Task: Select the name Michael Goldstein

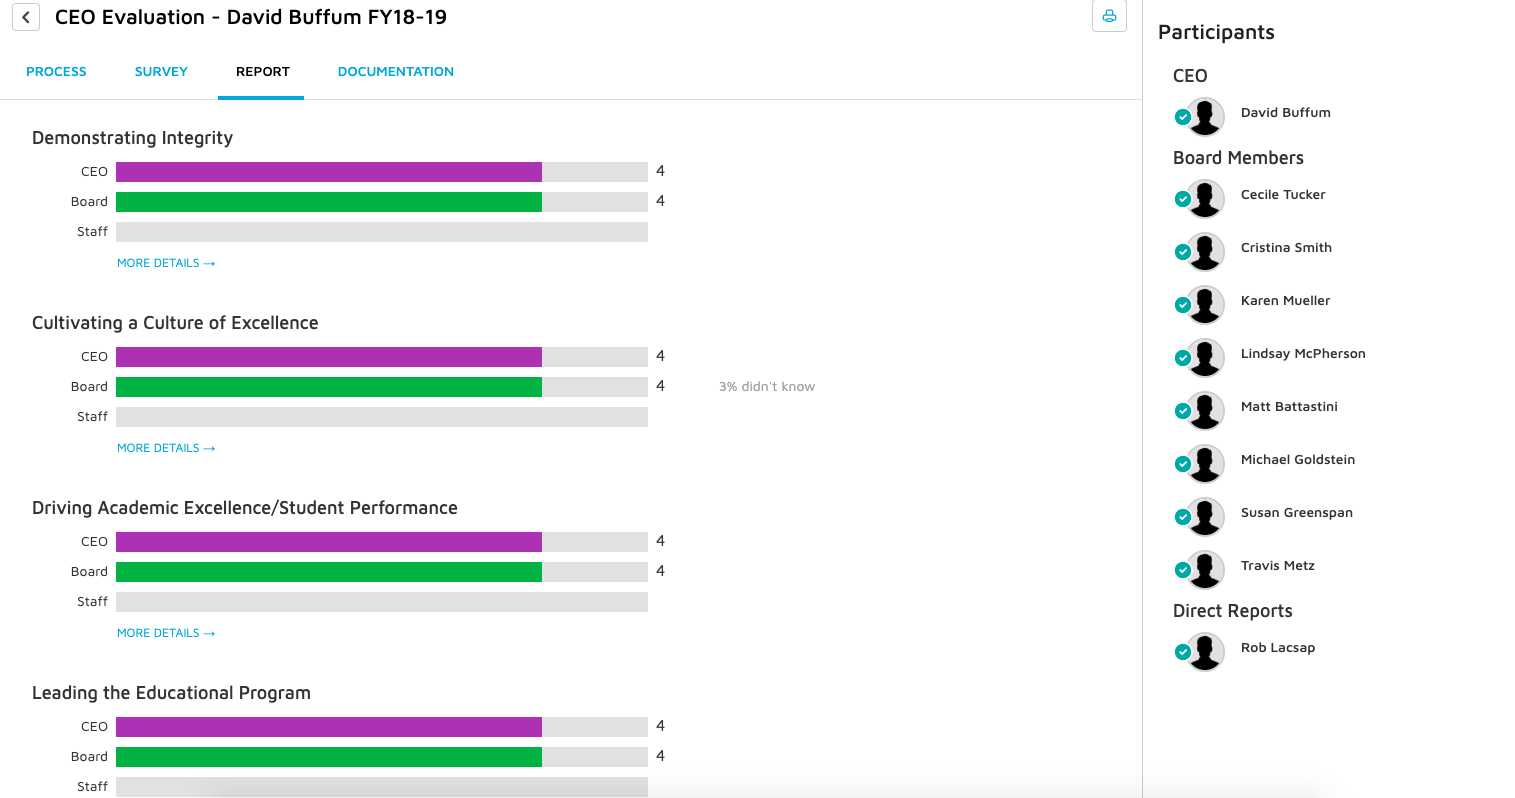Action: [1298, 460]
